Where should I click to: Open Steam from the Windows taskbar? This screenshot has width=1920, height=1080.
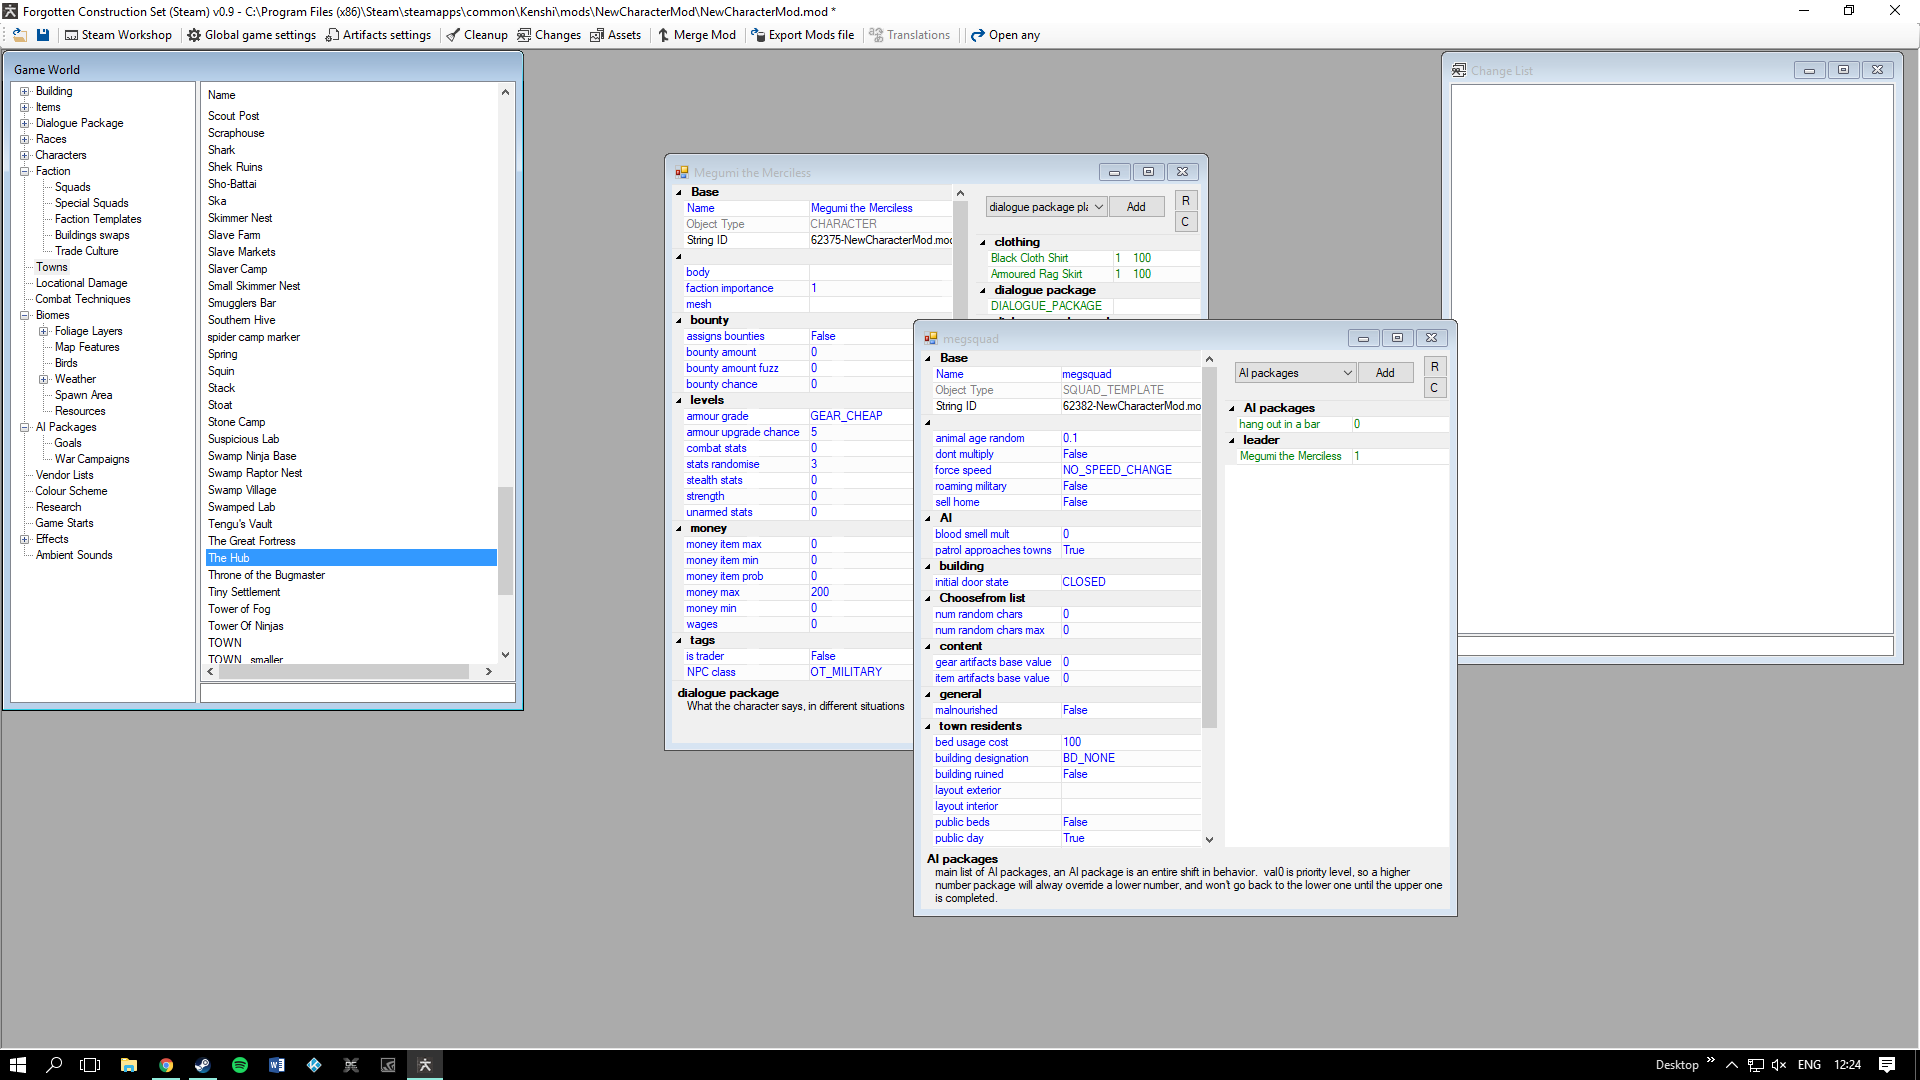point(203,1065)
